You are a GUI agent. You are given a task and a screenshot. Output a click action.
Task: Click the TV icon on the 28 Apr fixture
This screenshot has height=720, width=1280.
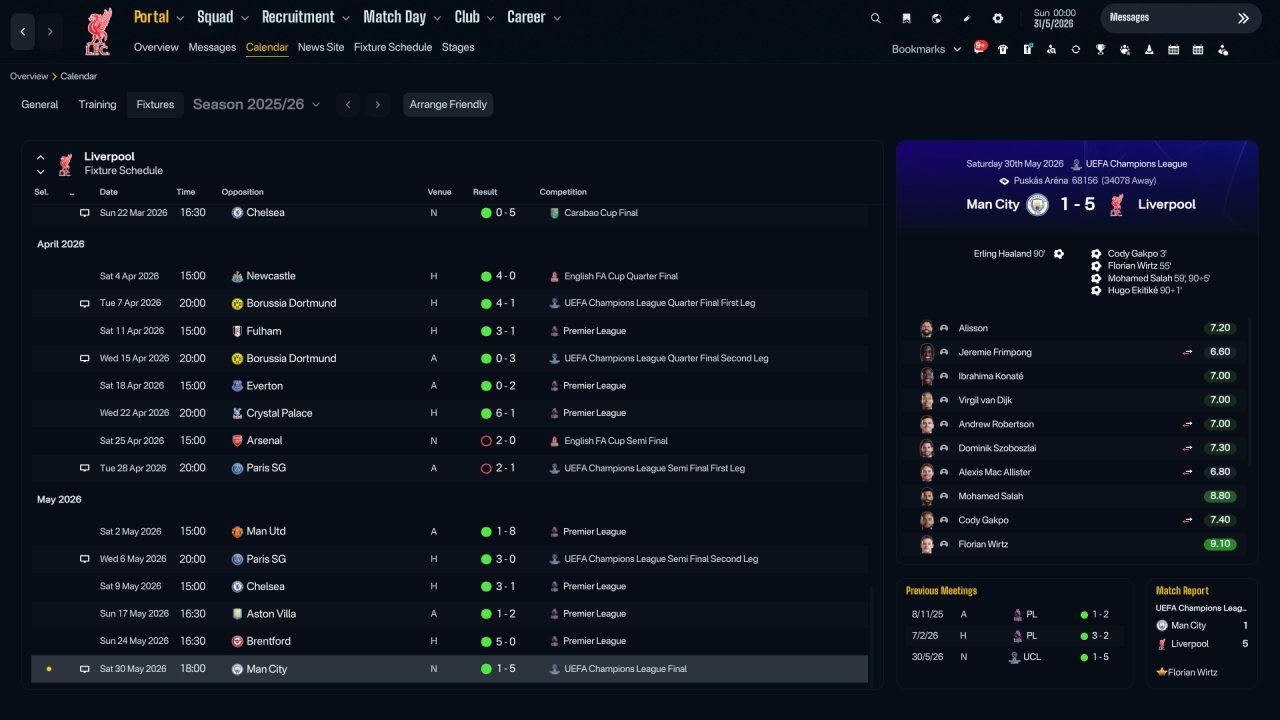click(x=85, y=468)
